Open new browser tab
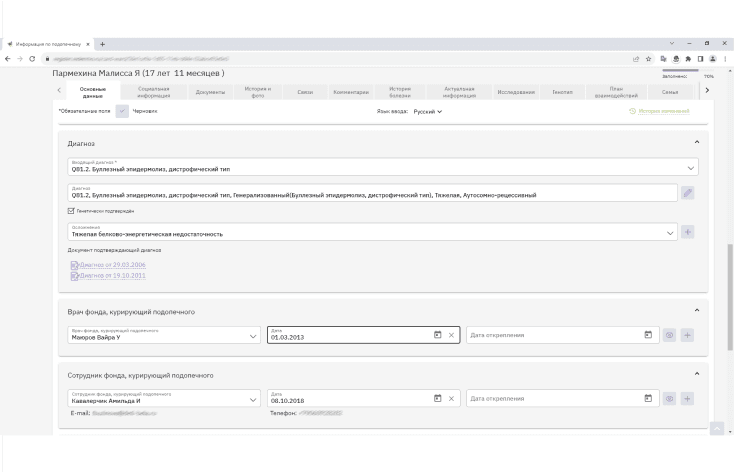Image resolution: width=735 pixels, height=473 pixels. pyautogui.click(x=102, y=44)
